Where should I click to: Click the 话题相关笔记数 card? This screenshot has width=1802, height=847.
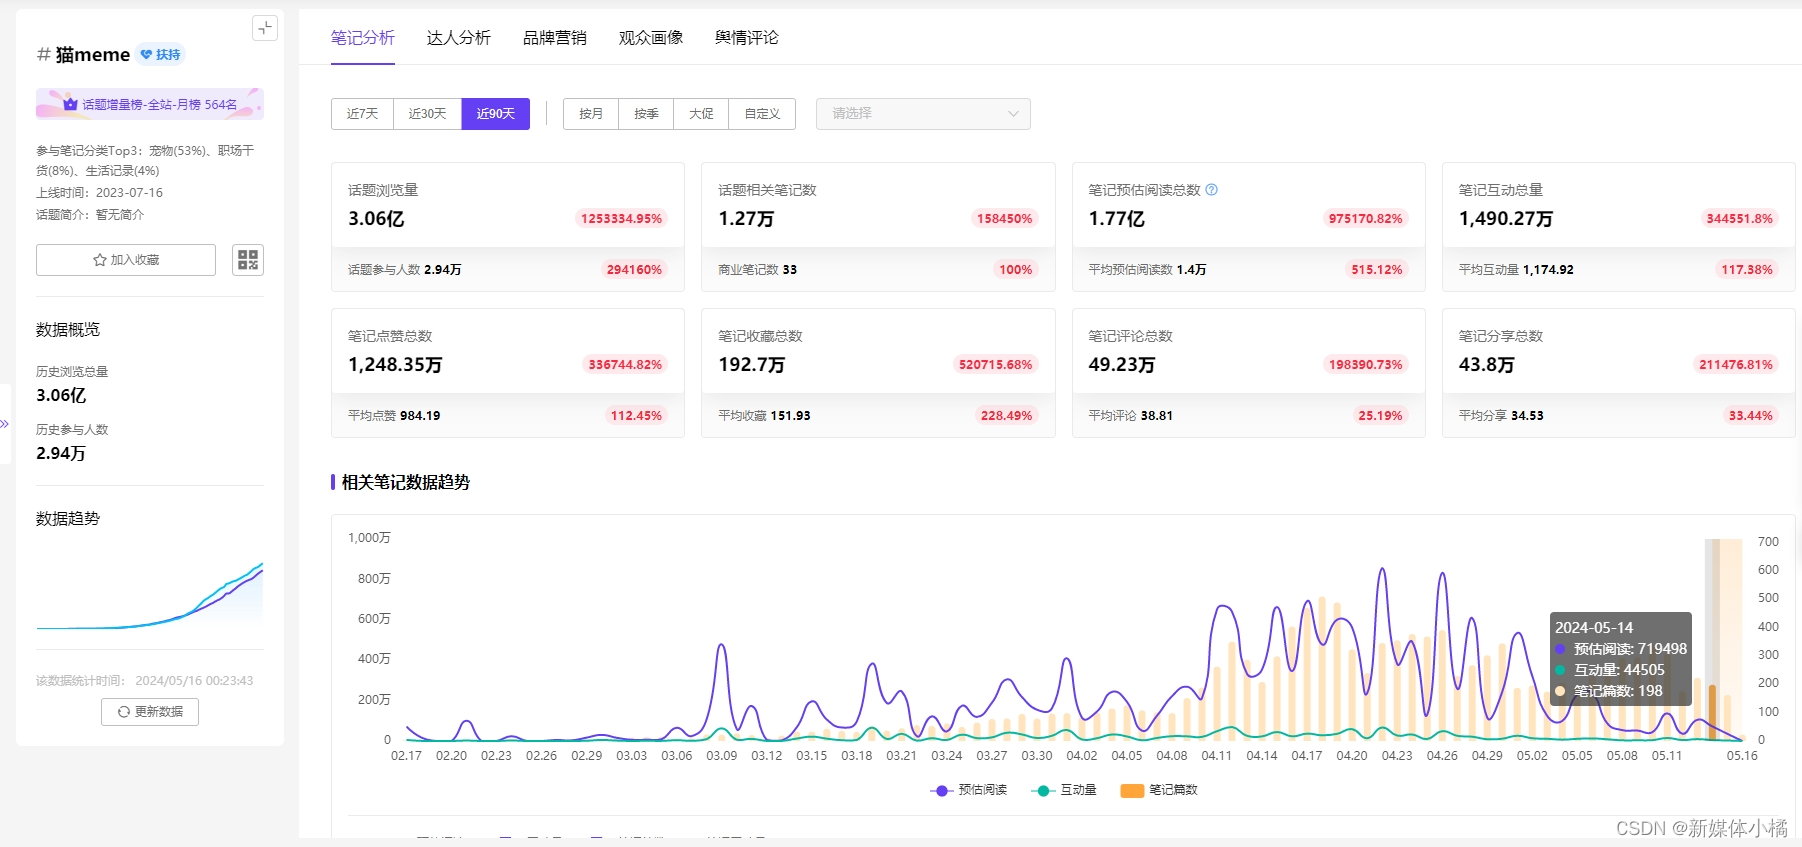click(878, 227)
